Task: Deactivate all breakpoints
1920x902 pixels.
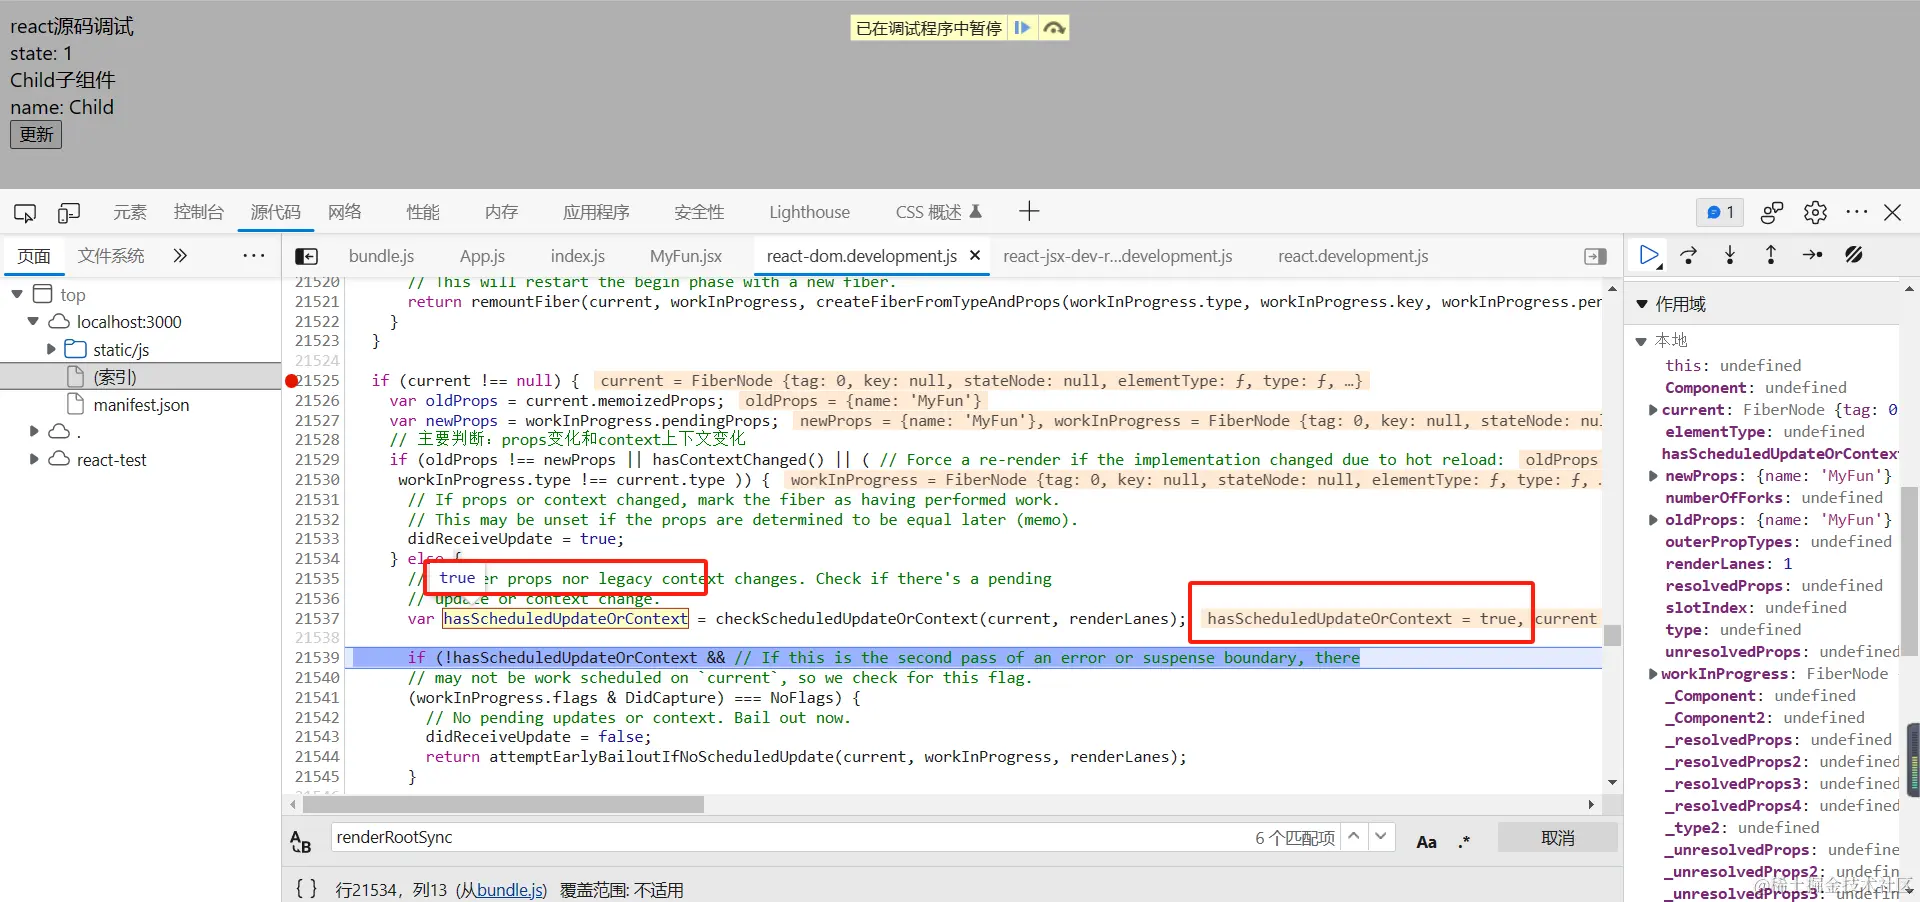Action: 1853,255
